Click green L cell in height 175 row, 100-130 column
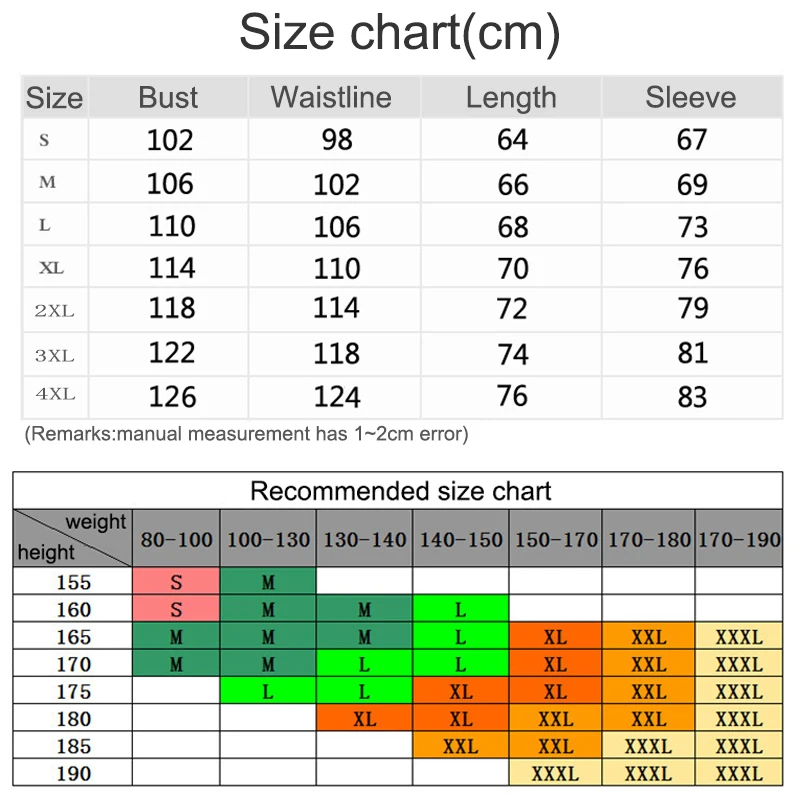The height and width of the screenshot is (800, 800). click(x=268, y=691)
